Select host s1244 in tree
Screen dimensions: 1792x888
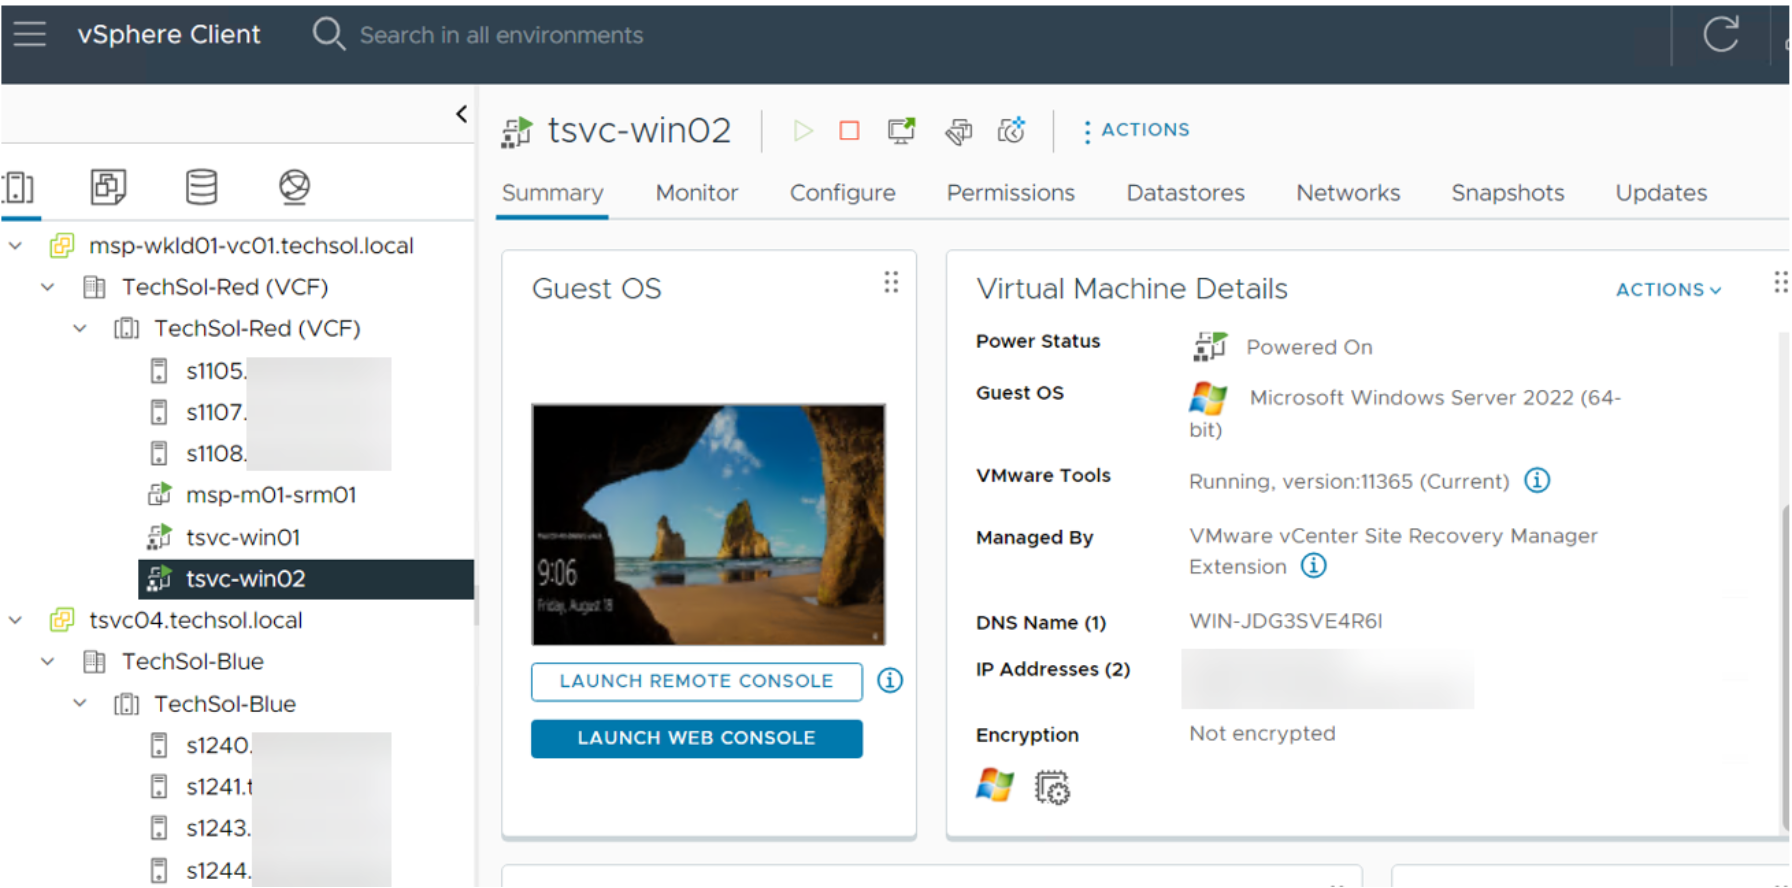[x=218, y=871]
